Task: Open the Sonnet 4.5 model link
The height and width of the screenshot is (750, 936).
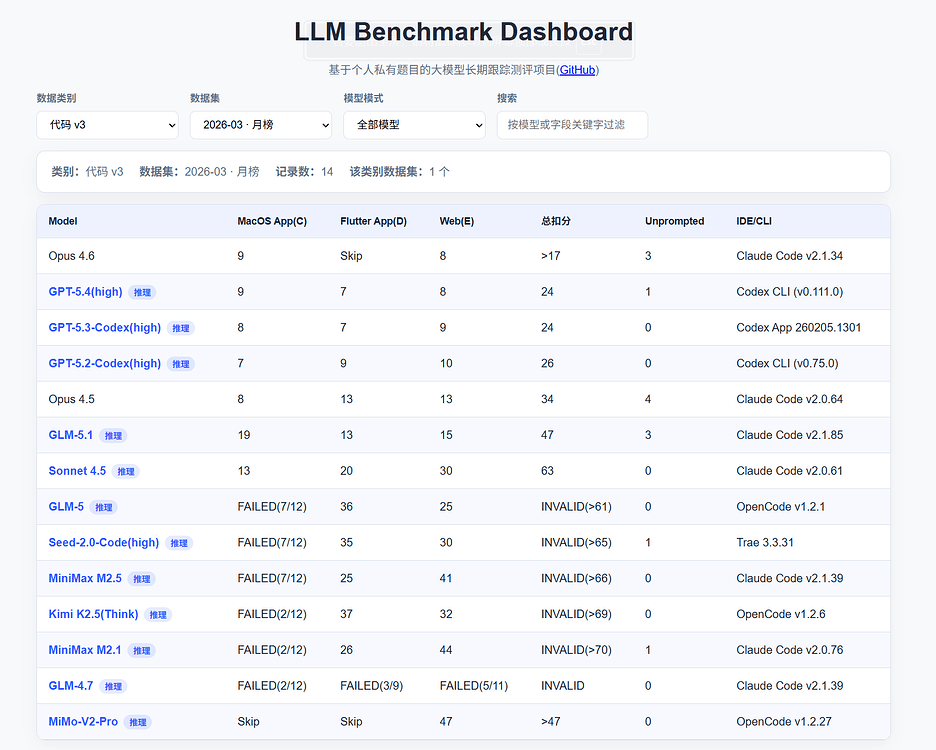Action: [x=77, y=471]
